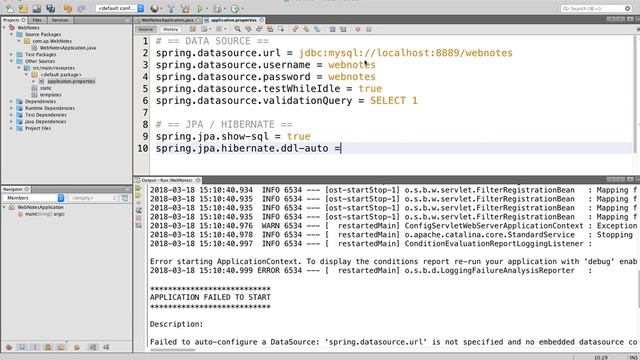Open the Run Project dropdown arrow
This screenshot has height=360, width=640.
tap(207, 9)
